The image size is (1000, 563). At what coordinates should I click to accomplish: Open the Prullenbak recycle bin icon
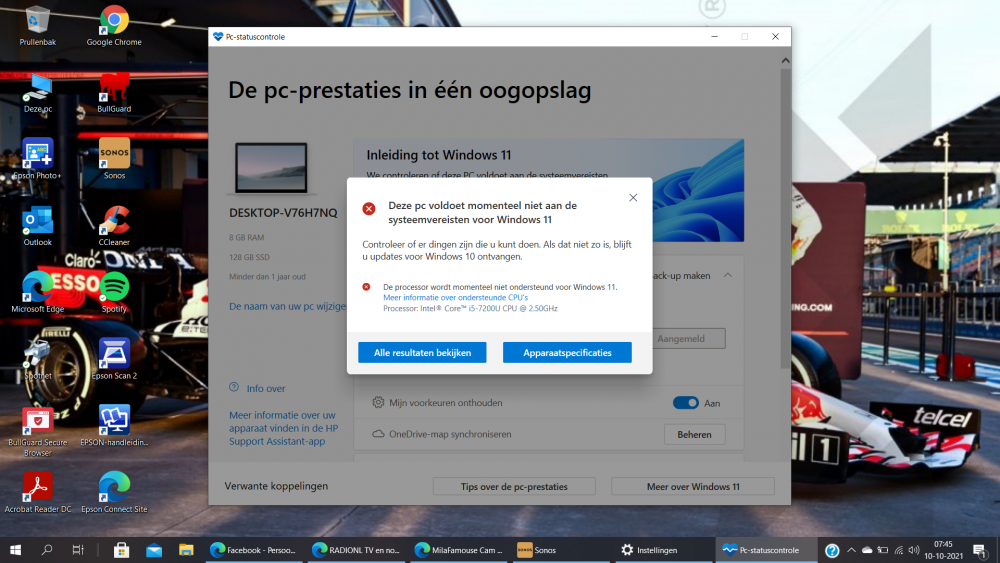coord(37,26)
